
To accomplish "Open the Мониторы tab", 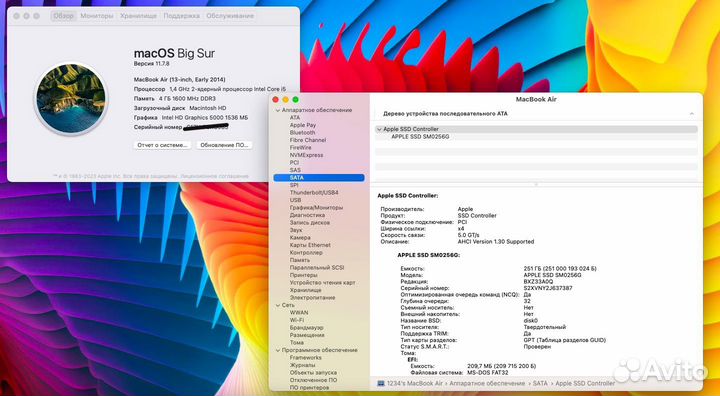I will [x=96, y=16].
